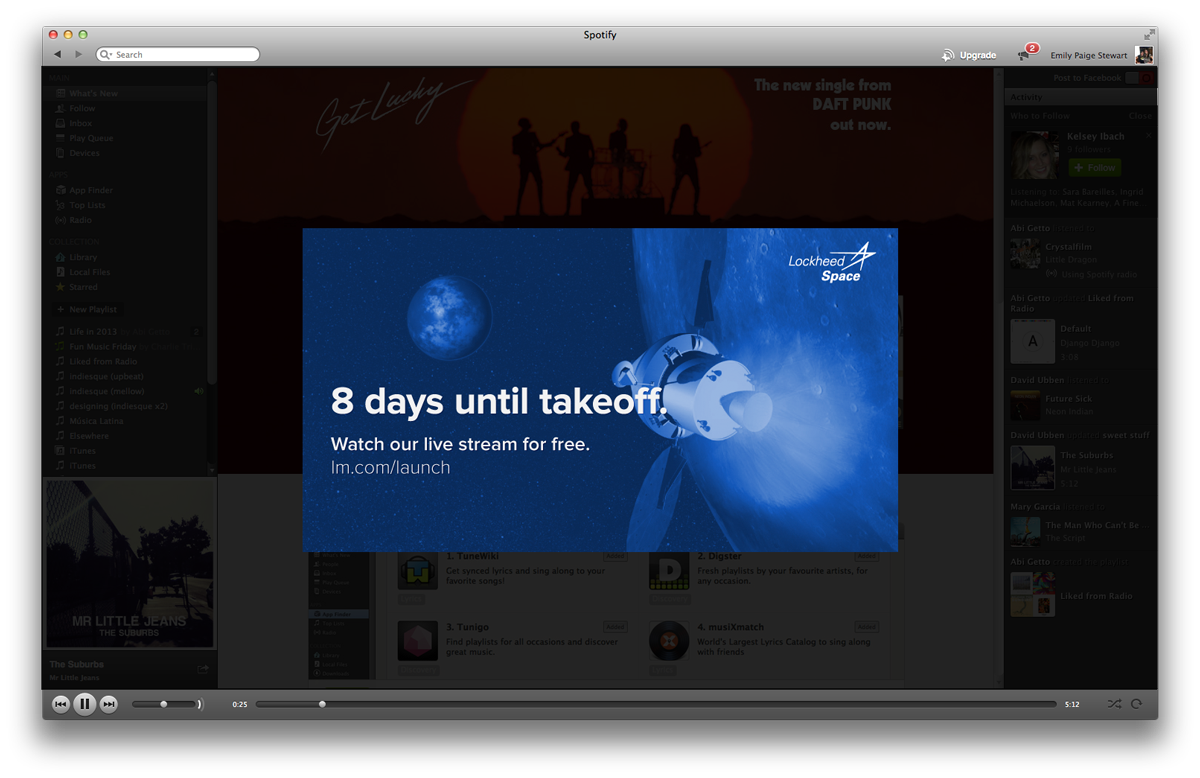Image resolution: width=1200 pixels, height=778 pixels.
Task: Open Local Files collection
Action: (x=88, y=272)
